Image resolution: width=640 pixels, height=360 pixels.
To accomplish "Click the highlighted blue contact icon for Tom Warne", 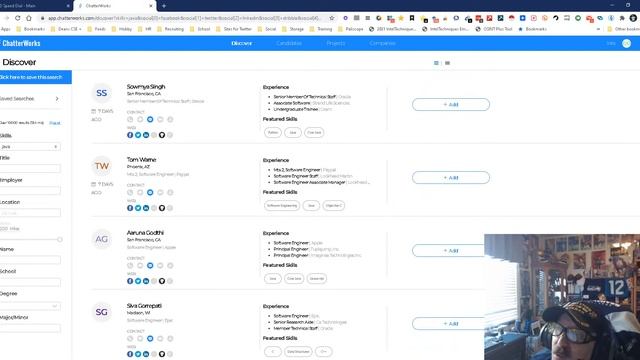I will [x=150, y=192].
